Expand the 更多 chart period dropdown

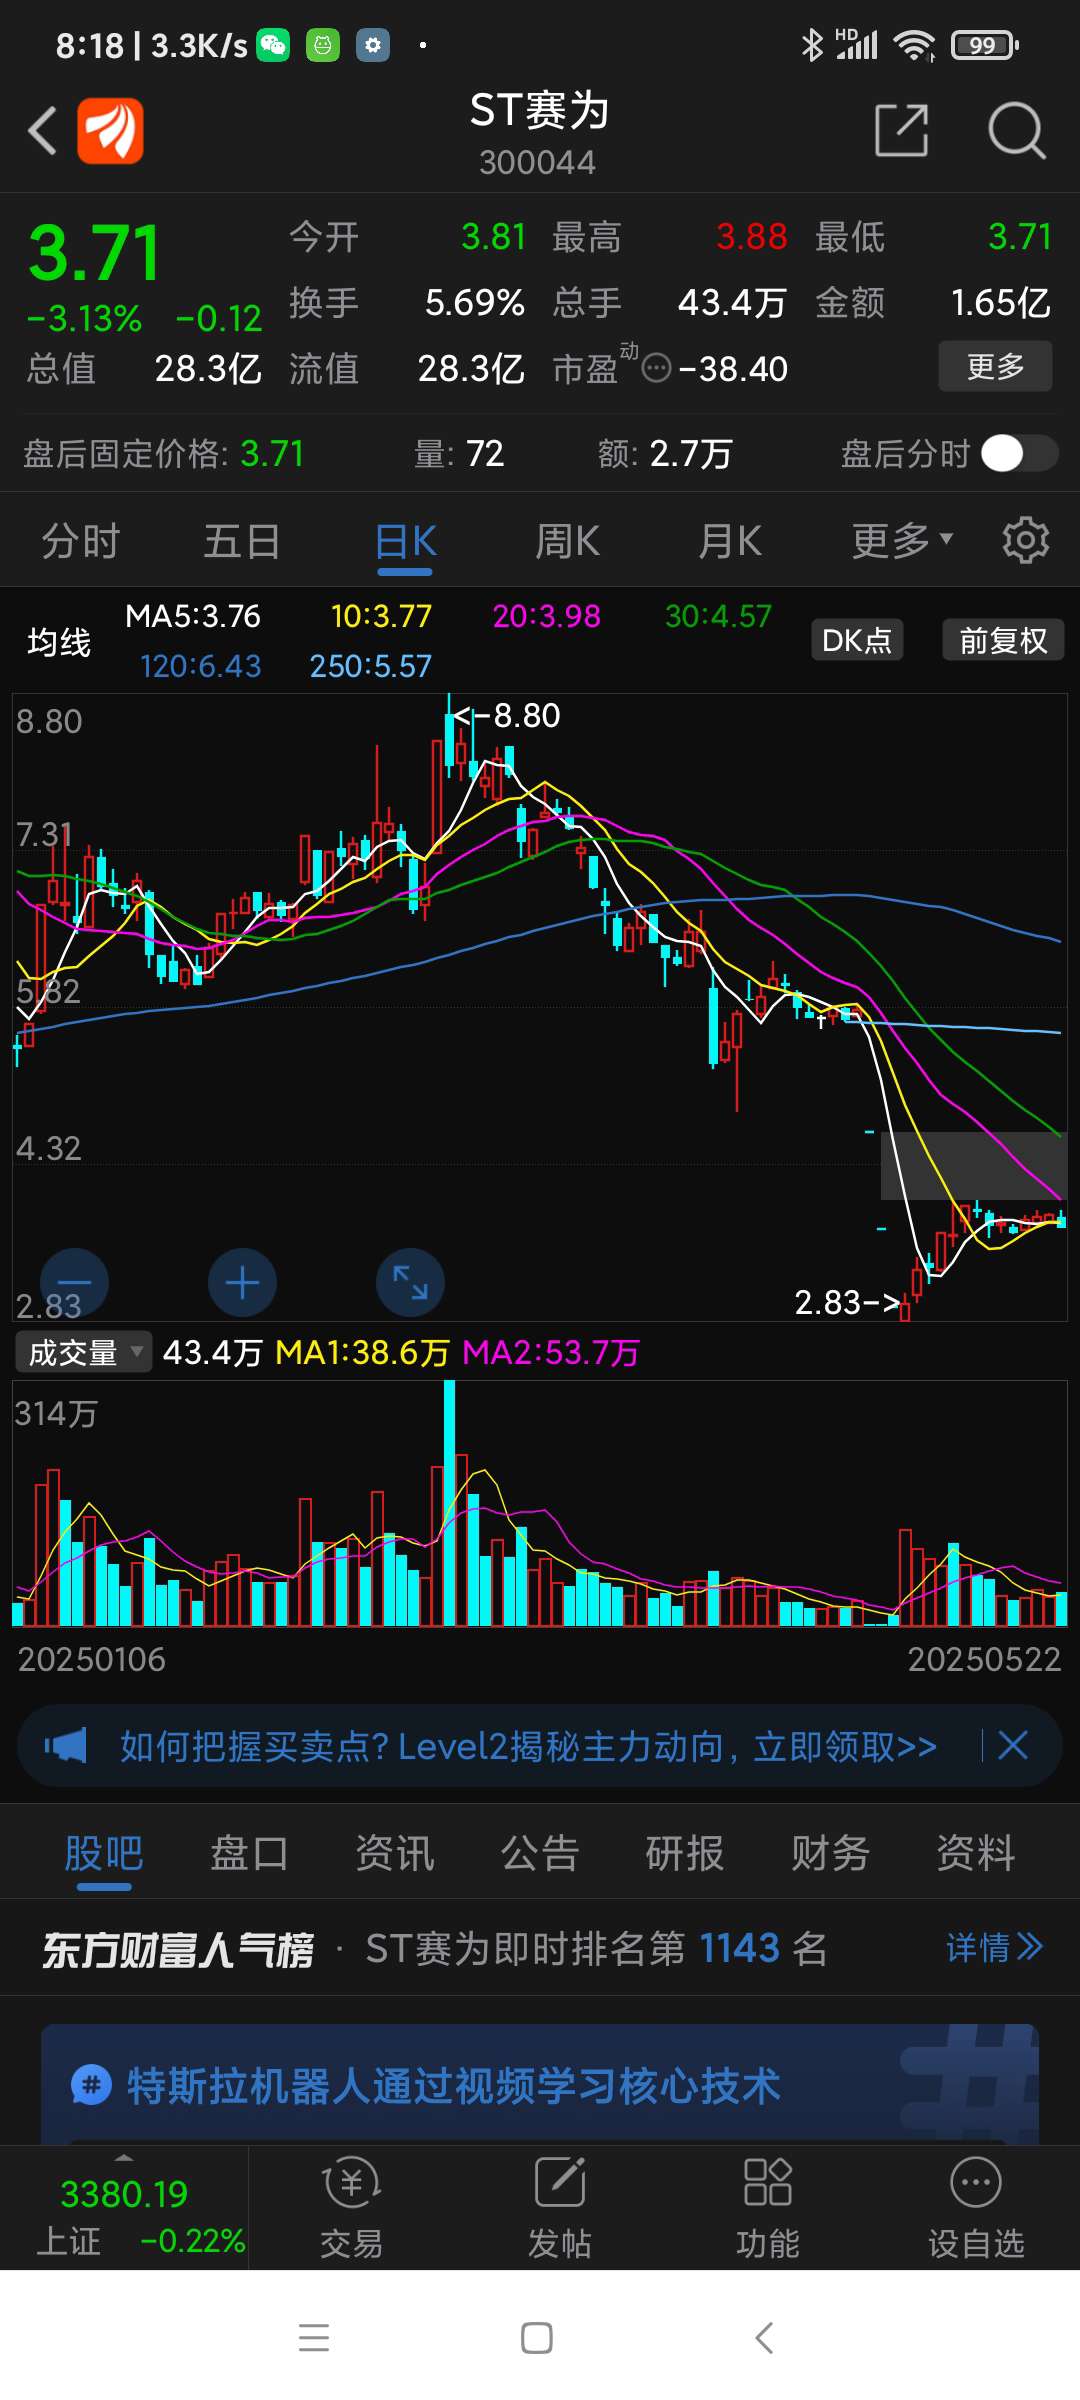coord(902,541)
